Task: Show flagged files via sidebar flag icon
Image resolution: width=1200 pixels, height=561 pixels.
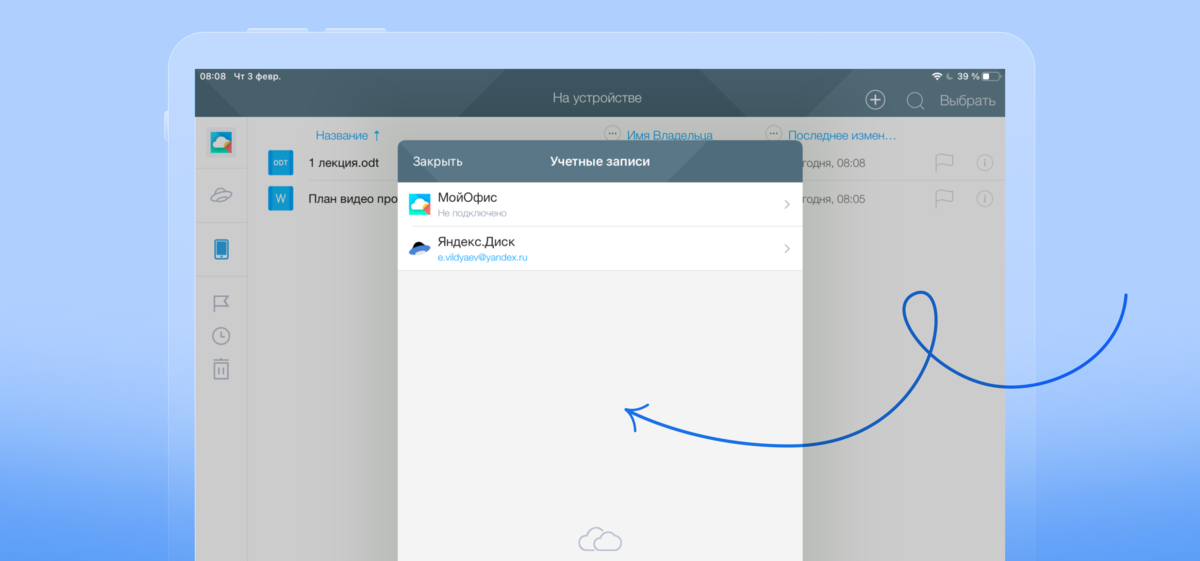Action: click(221, 303)
